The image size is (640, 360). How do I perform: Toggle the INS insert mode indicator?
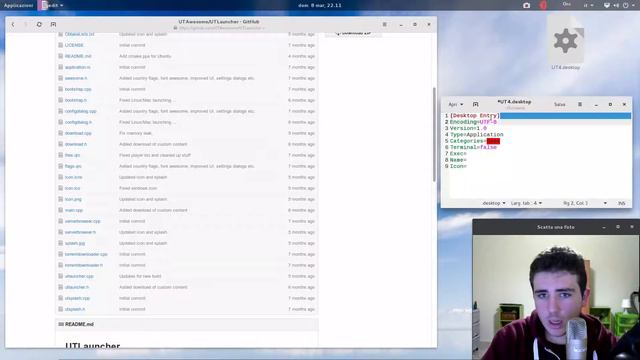pos(621,203)
